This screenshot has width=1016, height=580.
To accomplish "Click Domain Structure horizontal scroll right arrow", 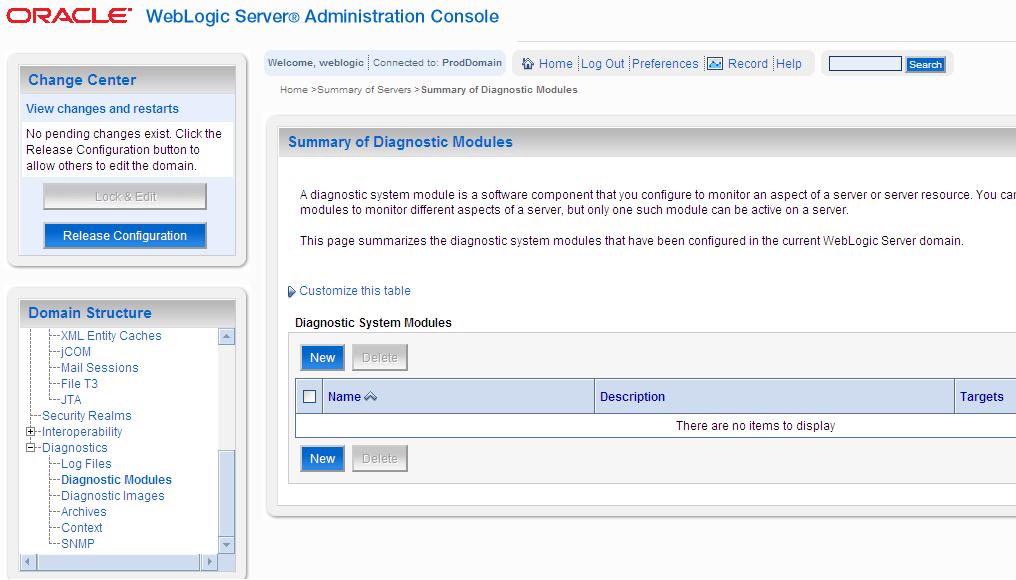I will coord(209,562).
